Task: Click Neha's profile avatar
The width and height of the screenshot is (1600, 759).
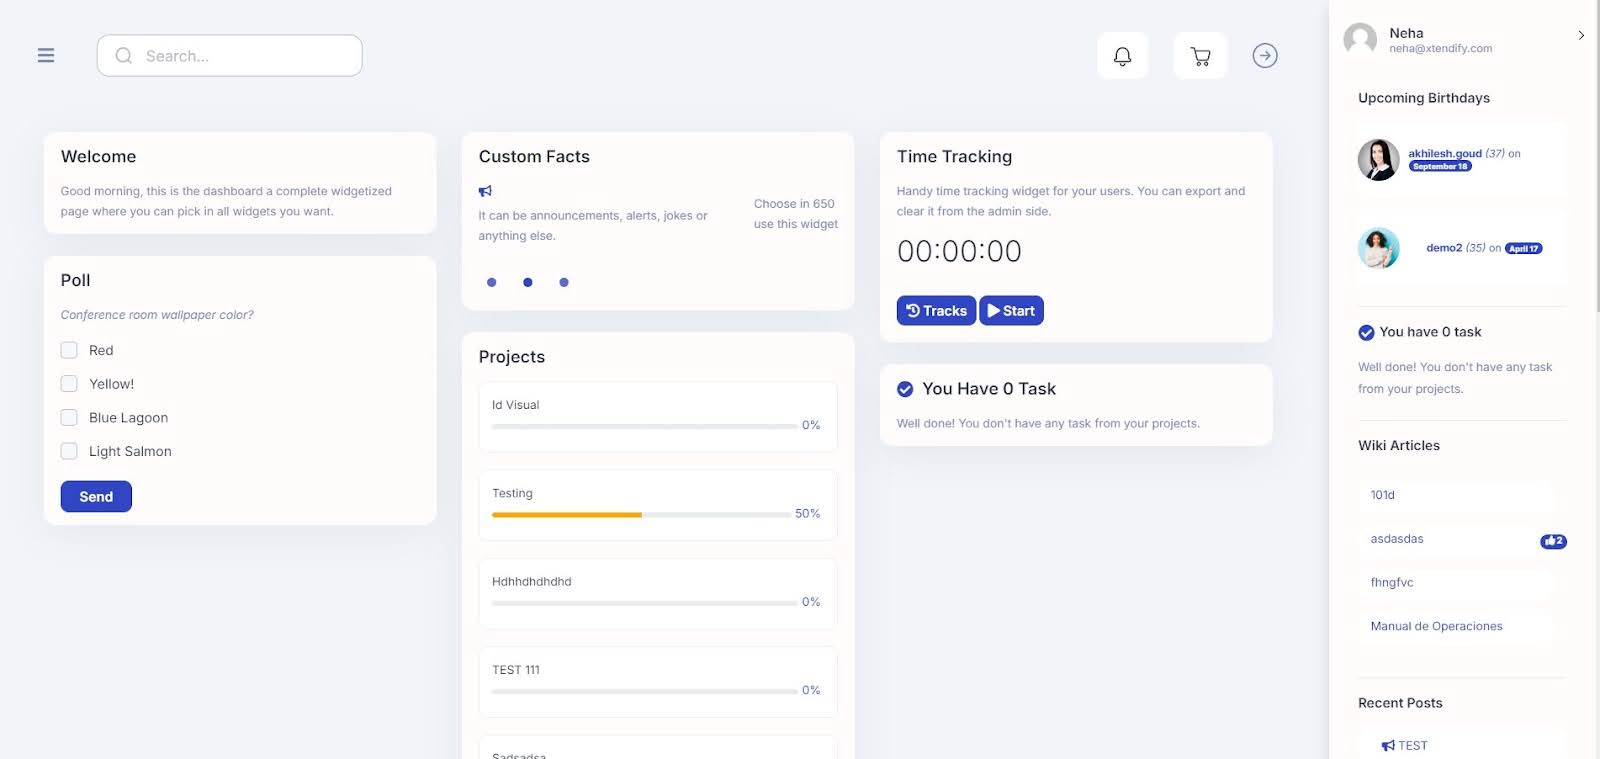Action: point(1360,39)
